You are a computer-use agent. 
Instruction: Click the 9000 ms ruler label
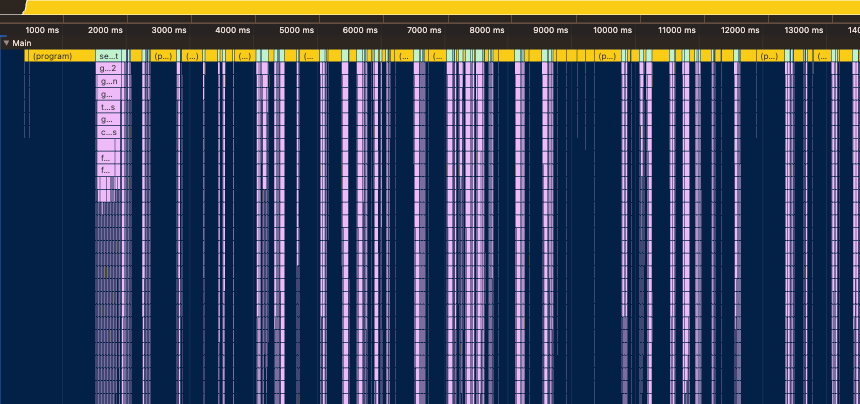550,31
